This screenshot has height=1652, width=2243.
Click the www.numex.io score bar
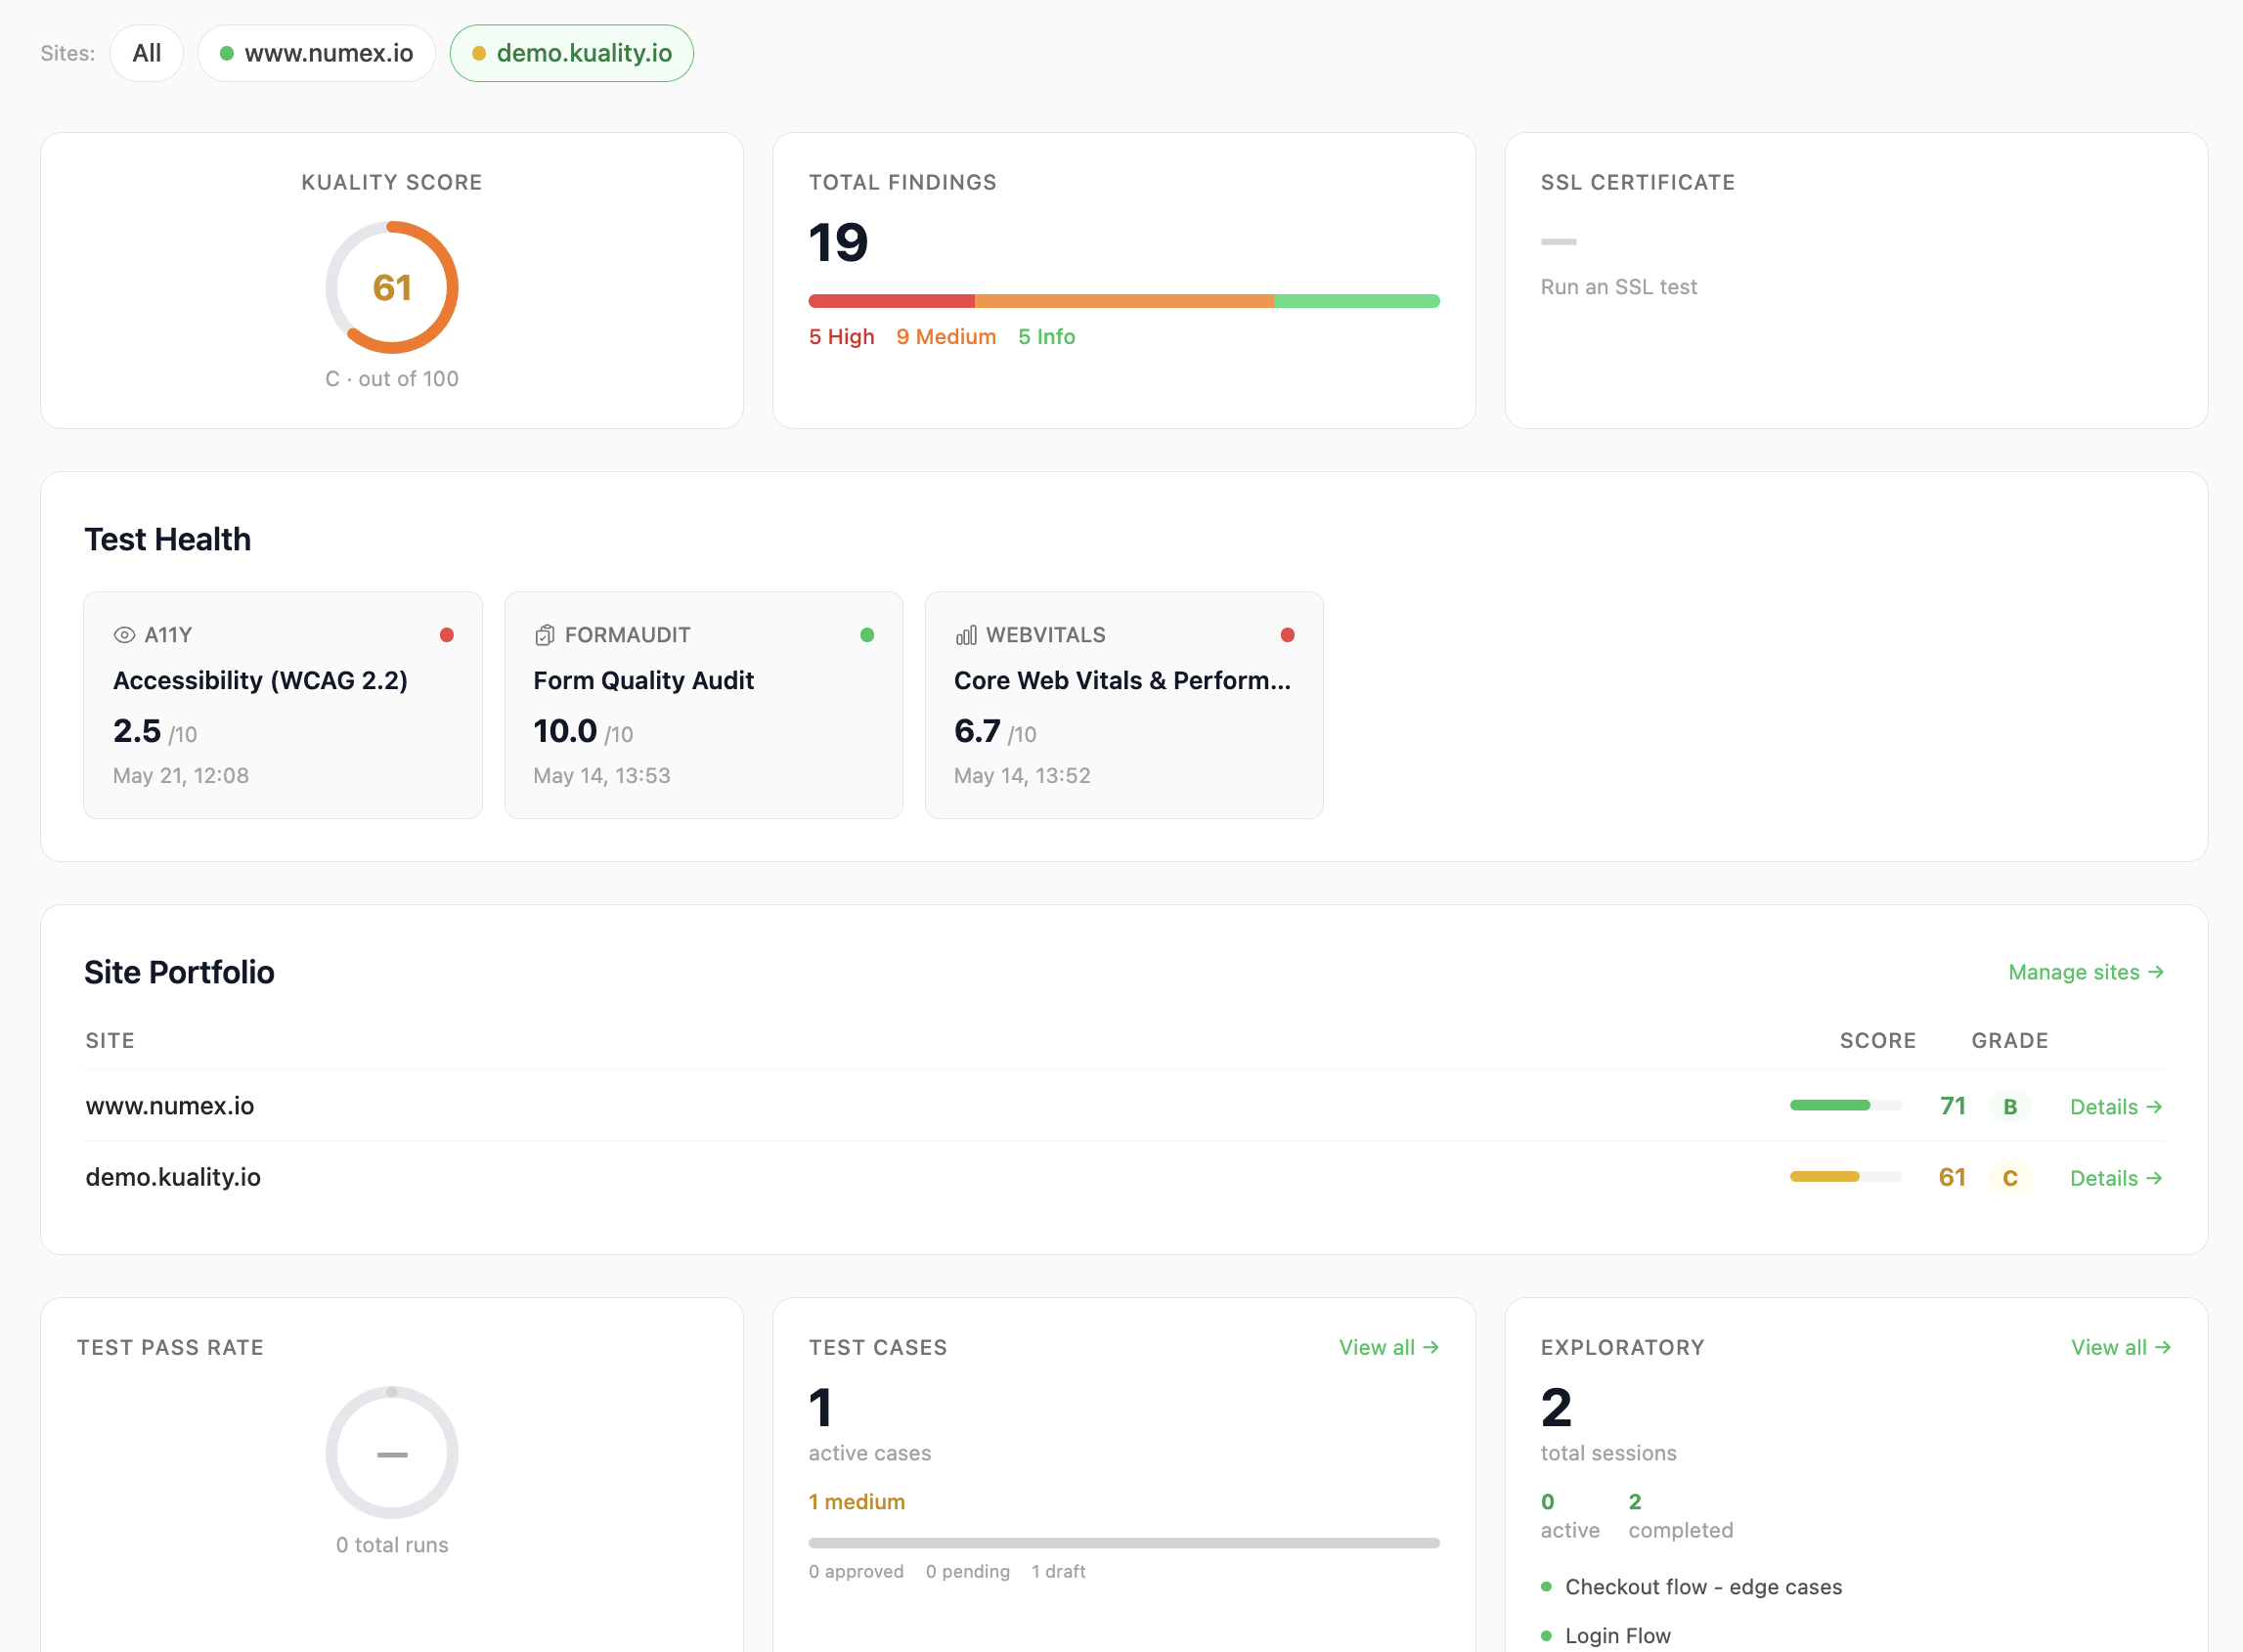[1845, 1105]
